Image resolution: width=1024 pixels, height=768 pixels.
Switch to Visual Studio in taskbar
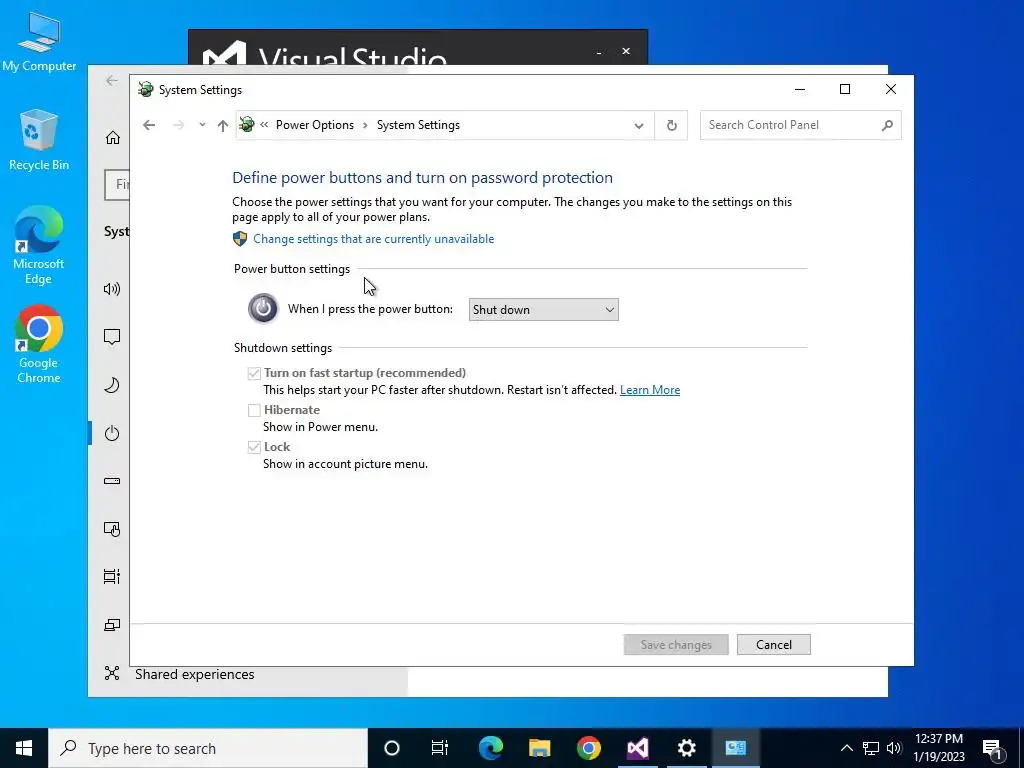coord(637,748)
